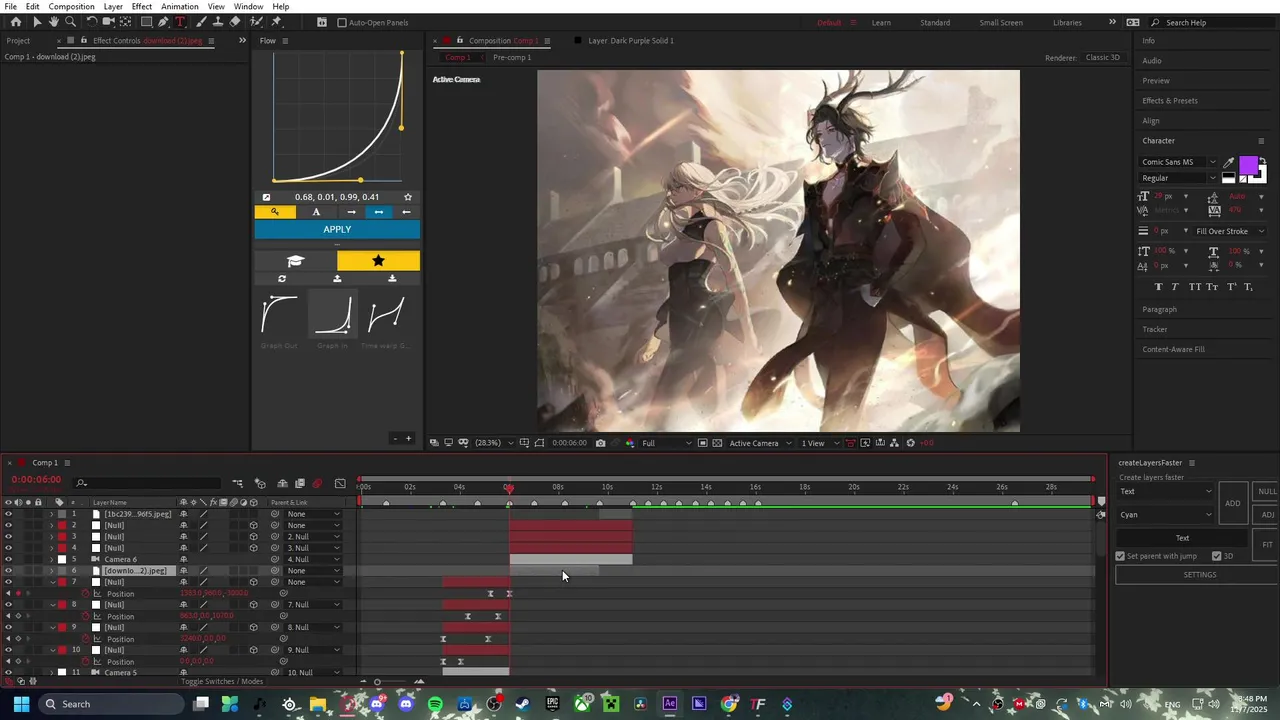Click the Frame Blending enable icon in timeline
Image resolution: width=1280 pixels, height=720 pixels.
tap(299, 484)
